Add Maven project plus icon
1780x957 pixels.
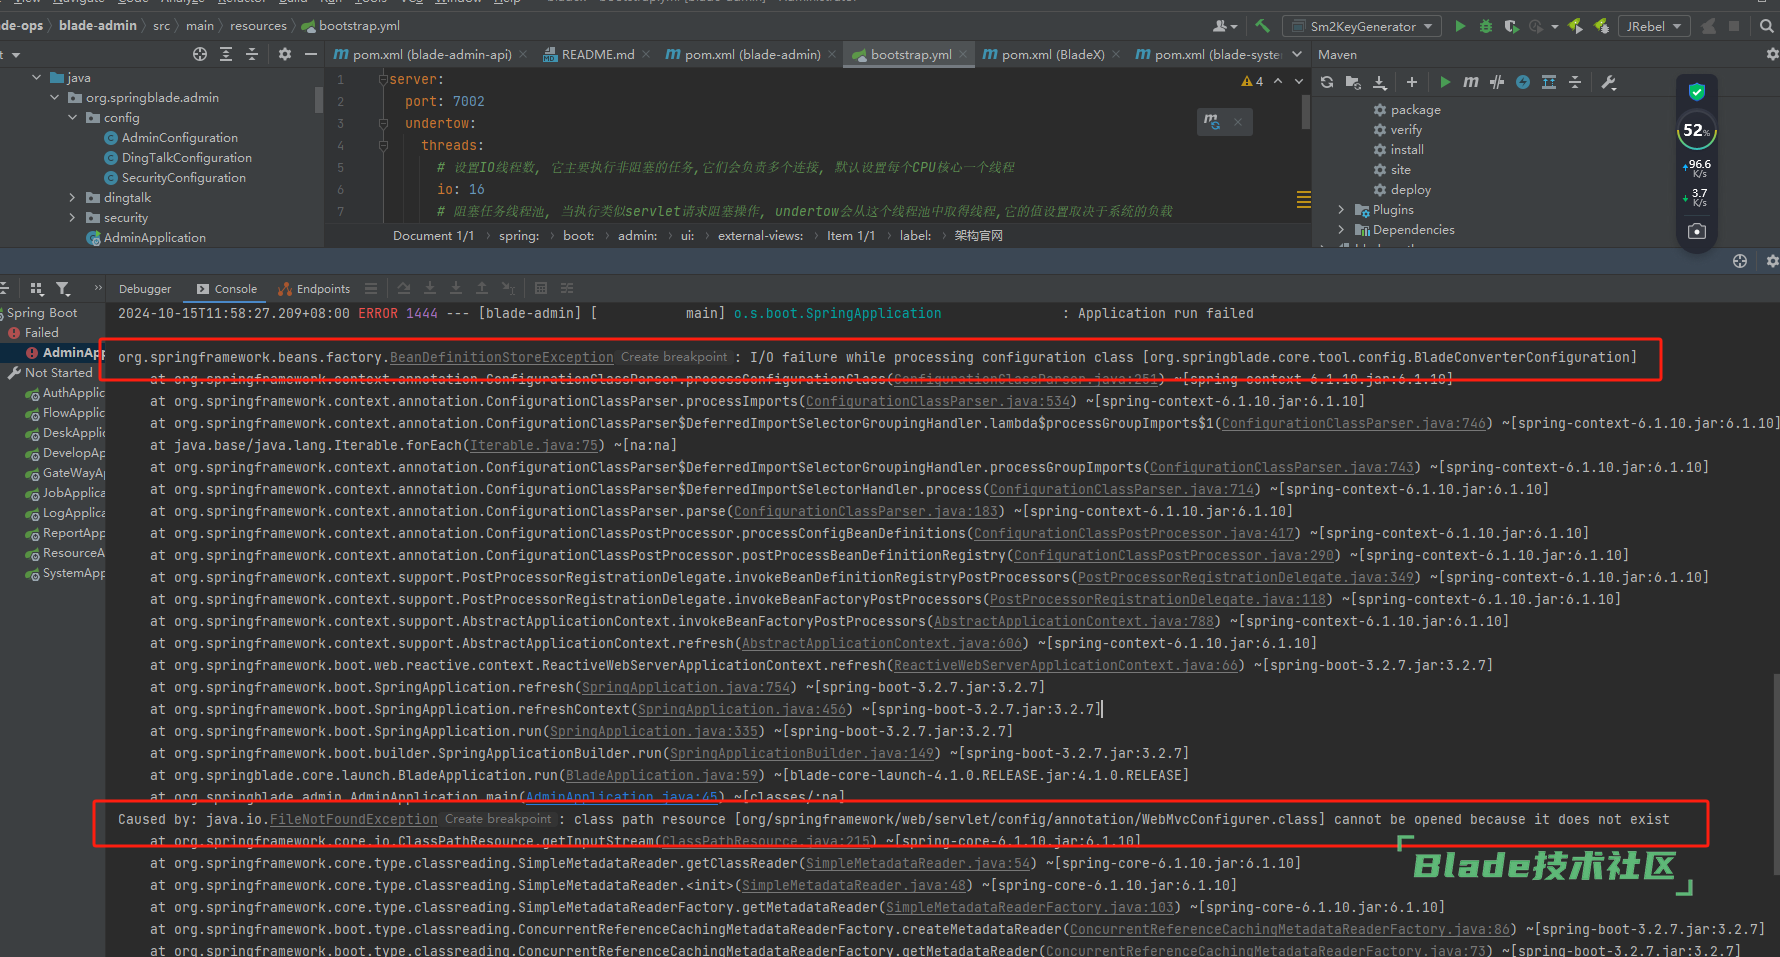[1412, 82]
